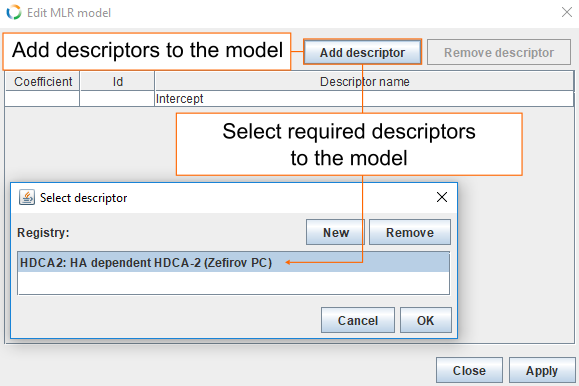The image size is (579, 386).
Task: Close the Edit MLR model window
Action: [x=566, y=12]
